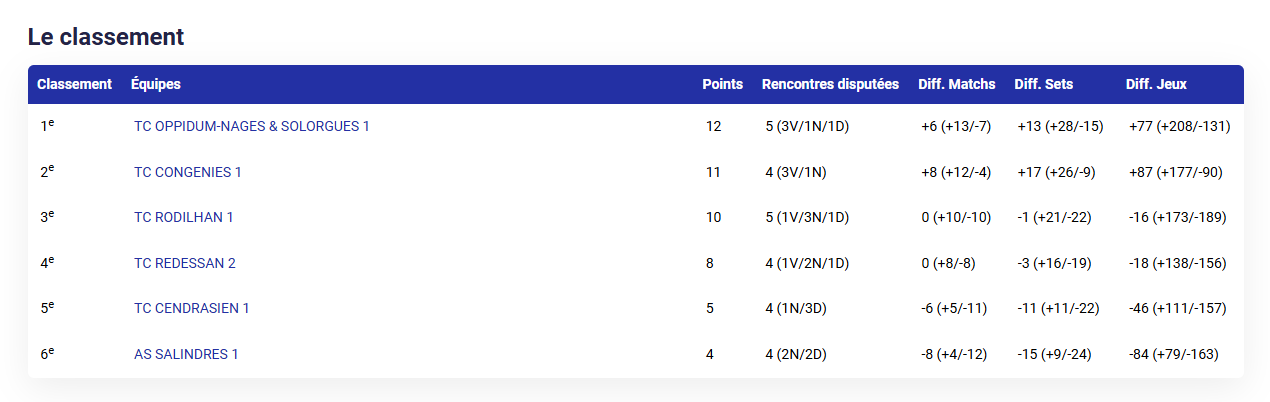This screenshot has width=1270, height=402.
Task: Open TC OPPIDUM-NAGES & SOLORGUES 1 team link
Action: 252,126
